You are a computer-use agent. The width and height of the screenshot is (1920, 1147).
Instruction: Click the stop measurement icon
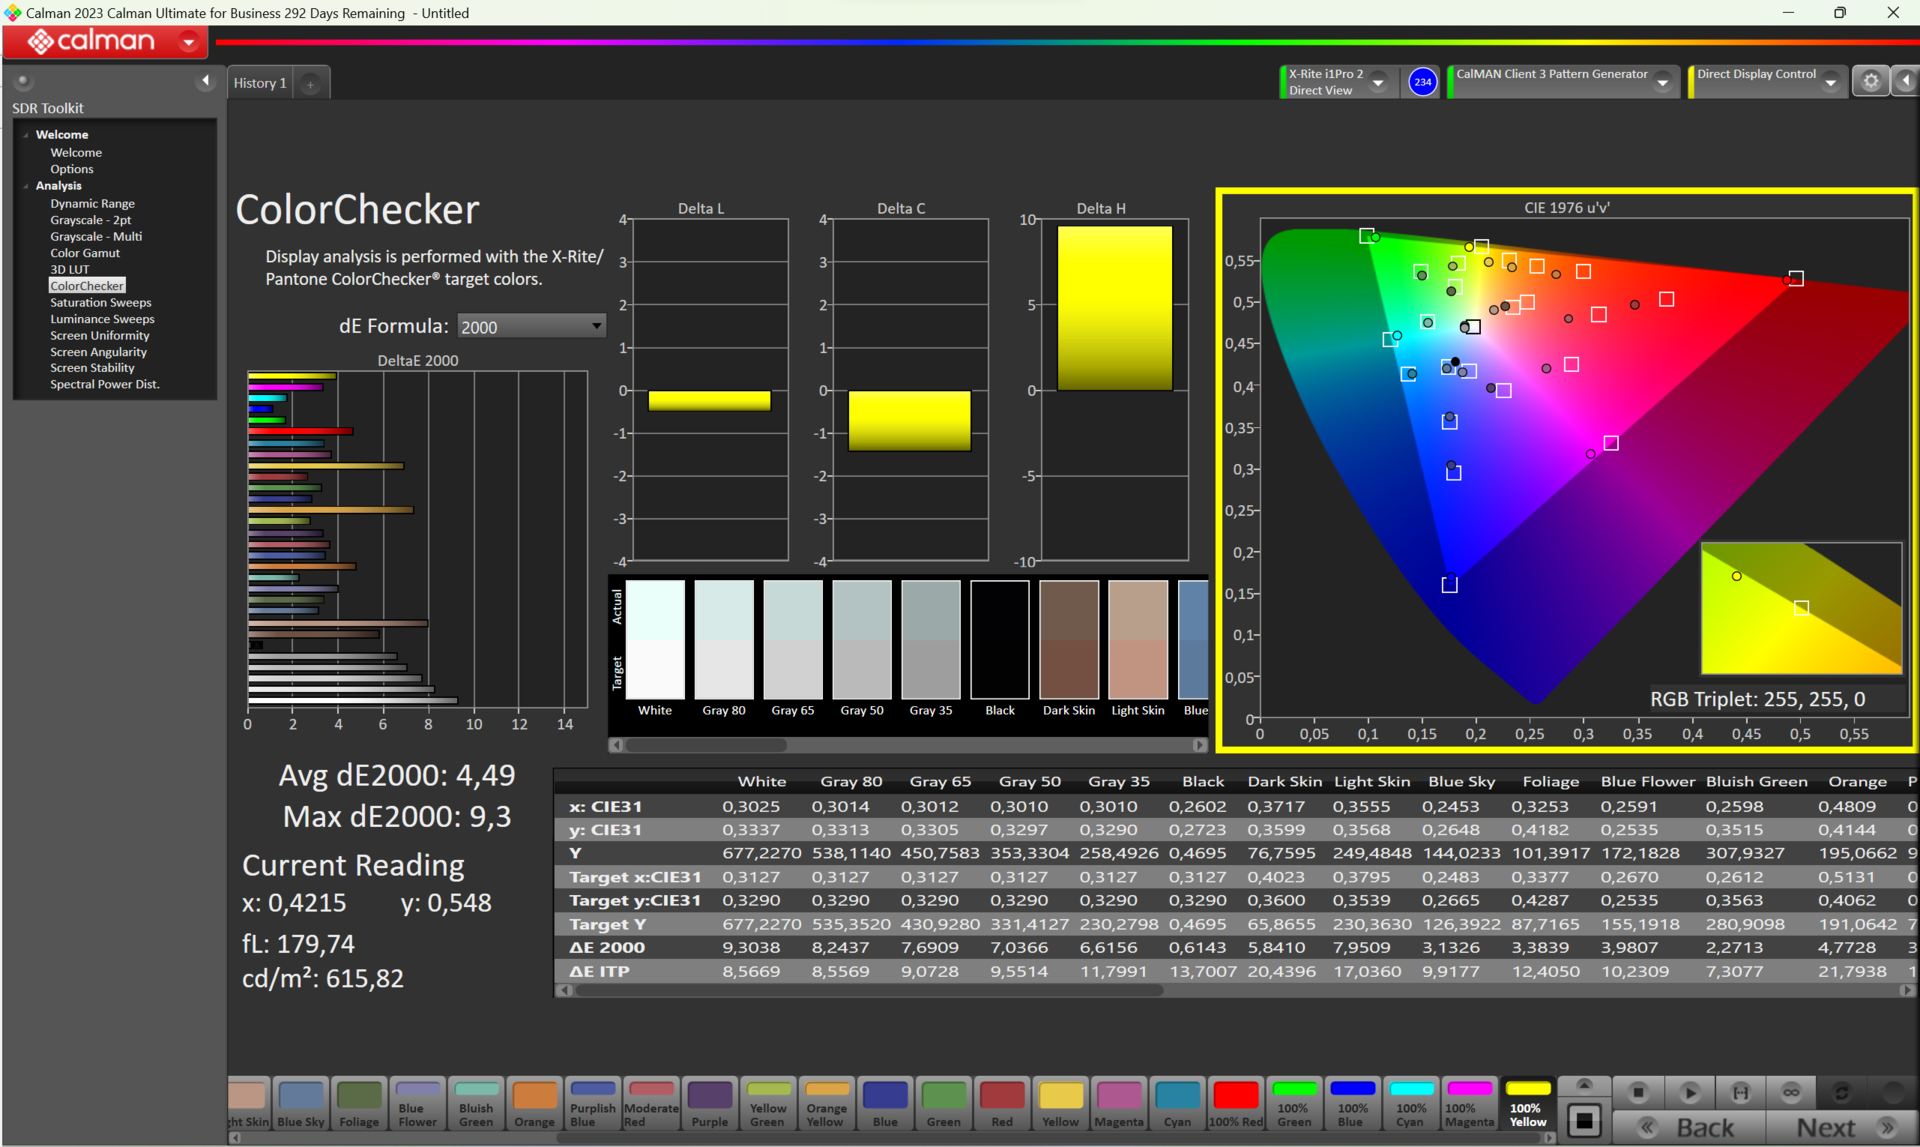pos(1638,1092)
